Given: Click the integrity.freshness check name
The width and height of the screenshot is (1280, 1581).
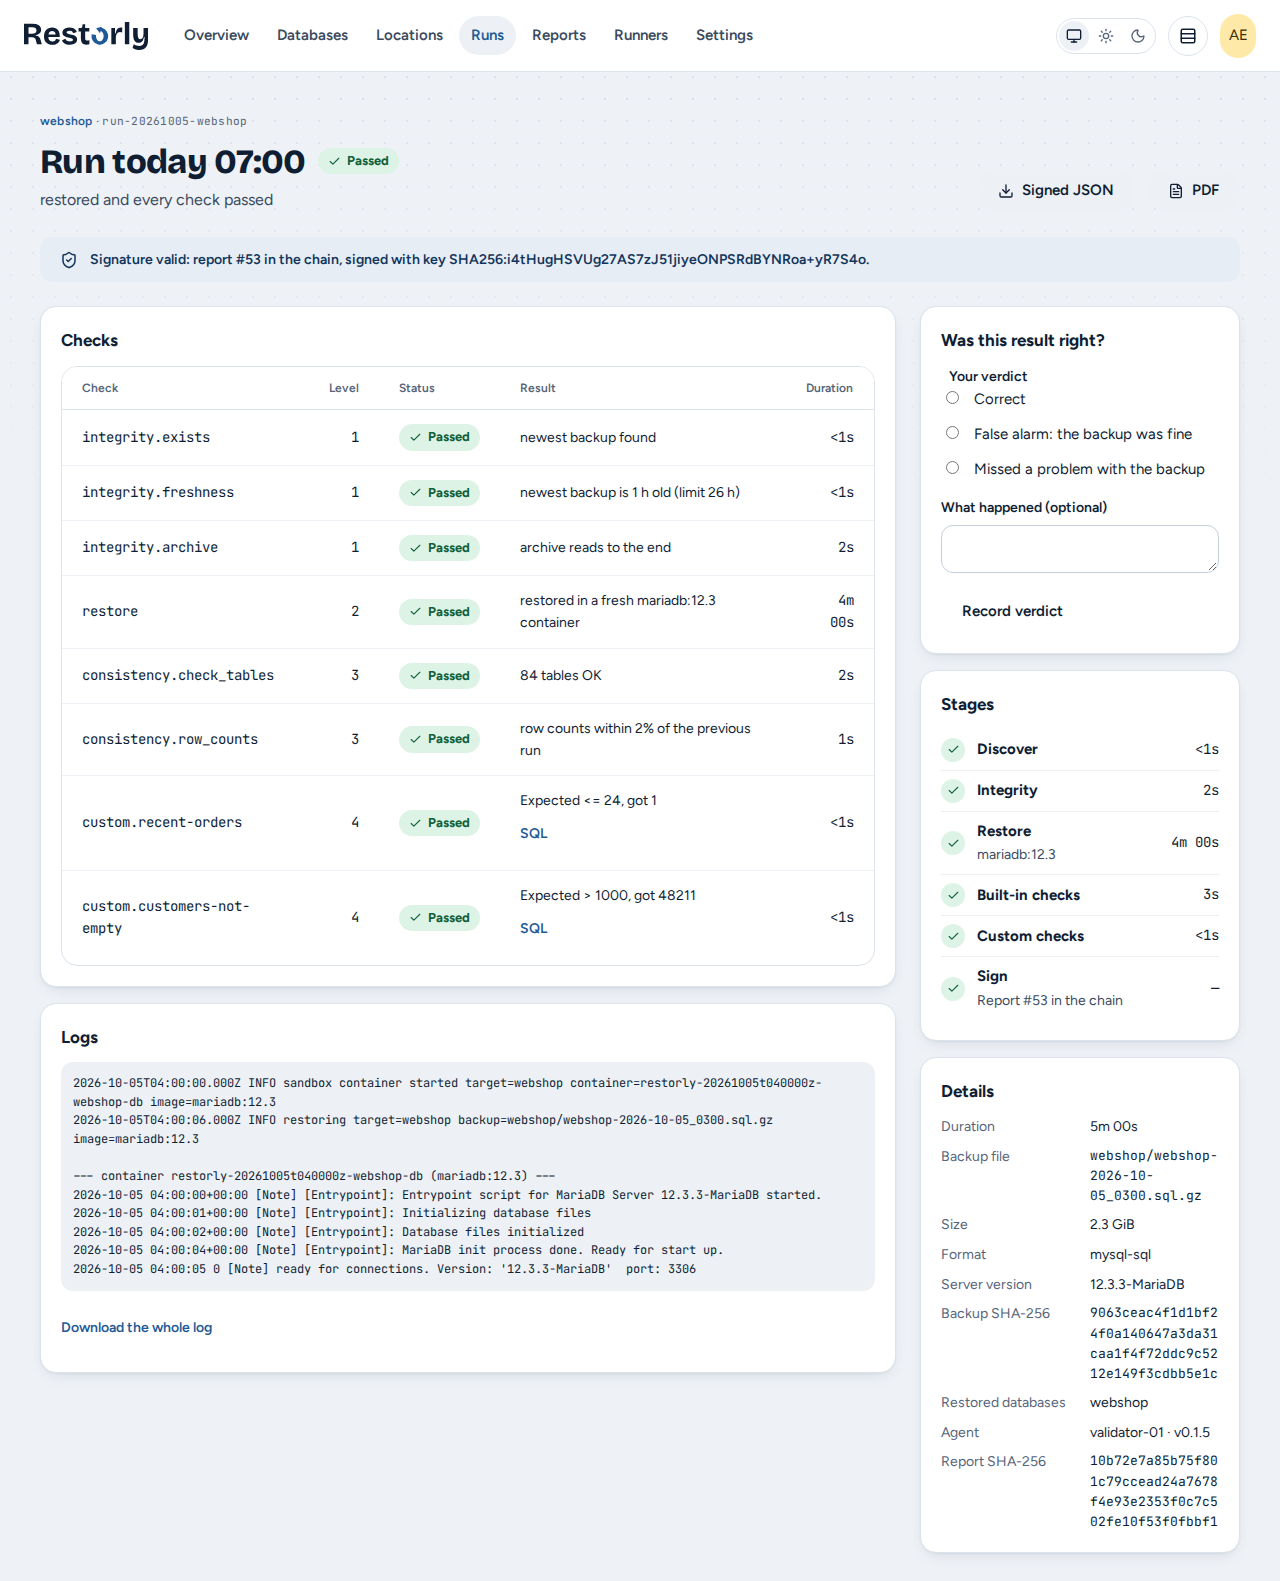Looking at the screenshot, I should (x=158, y=493).
